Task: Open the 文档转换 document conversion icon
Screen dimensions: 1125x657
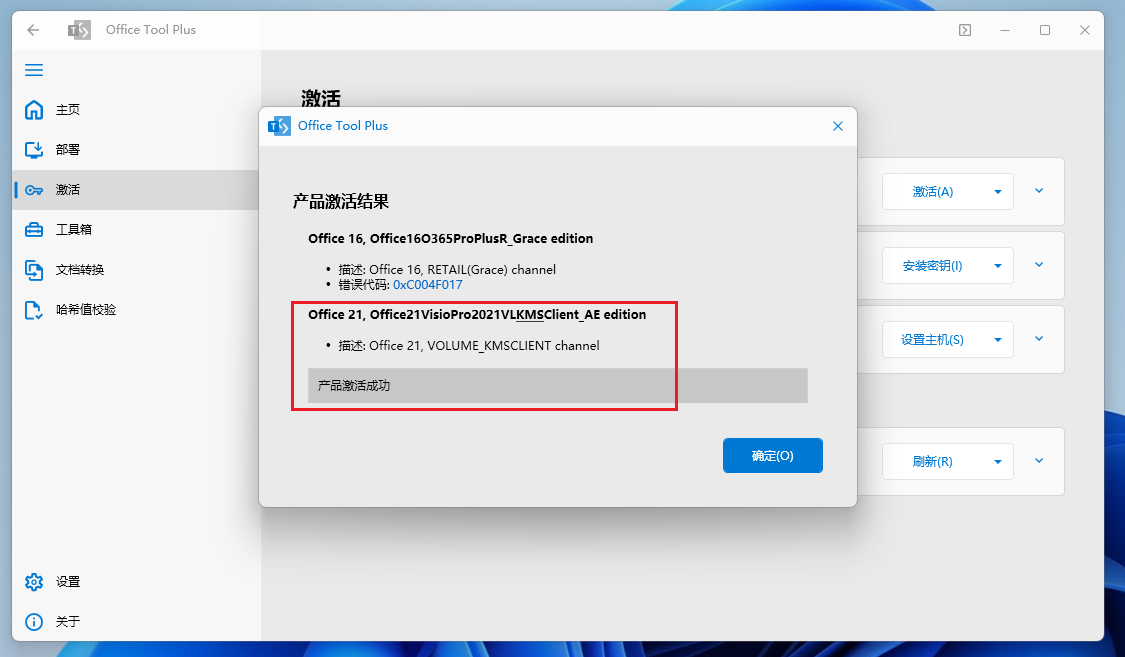Action: click(34, 270)
